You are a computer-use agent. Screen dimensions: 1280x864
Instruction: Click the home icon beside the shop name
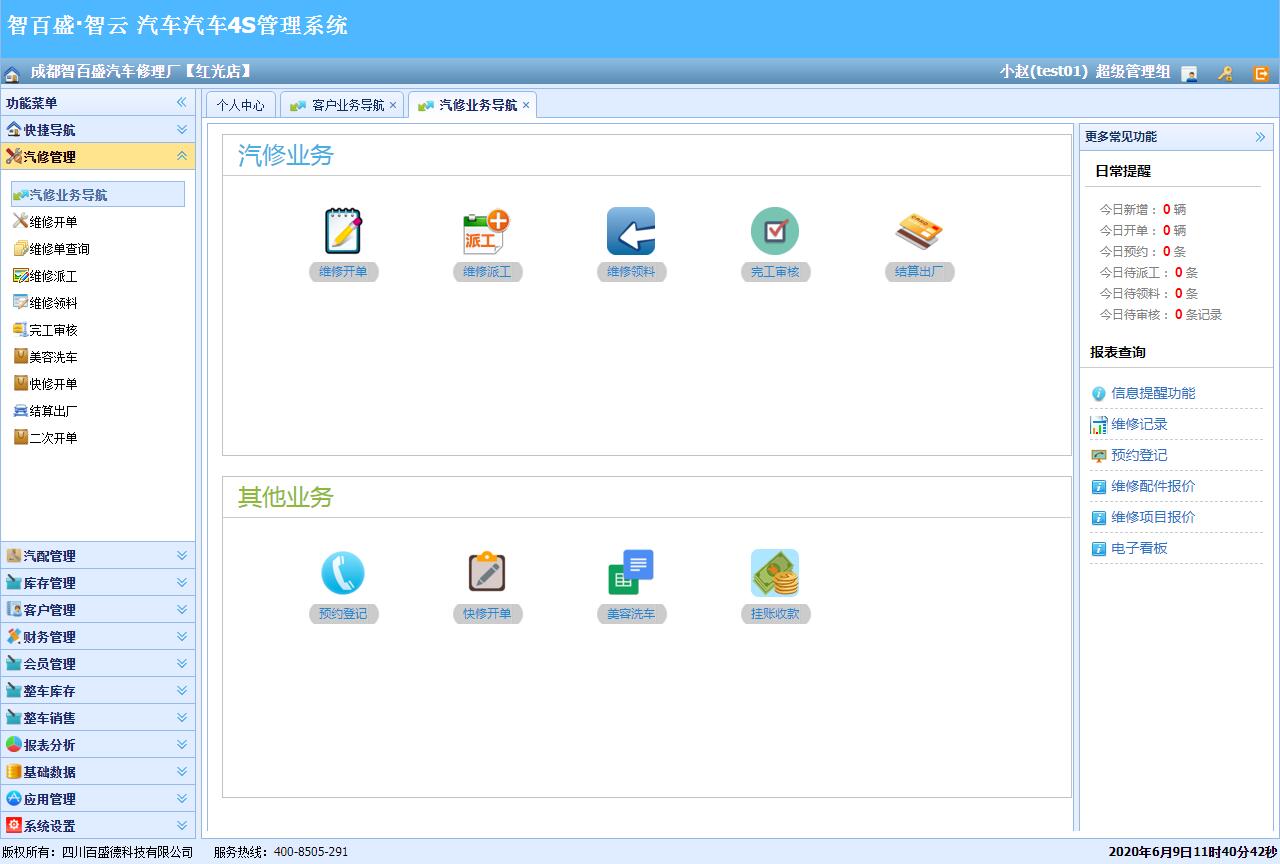(12, 73)
